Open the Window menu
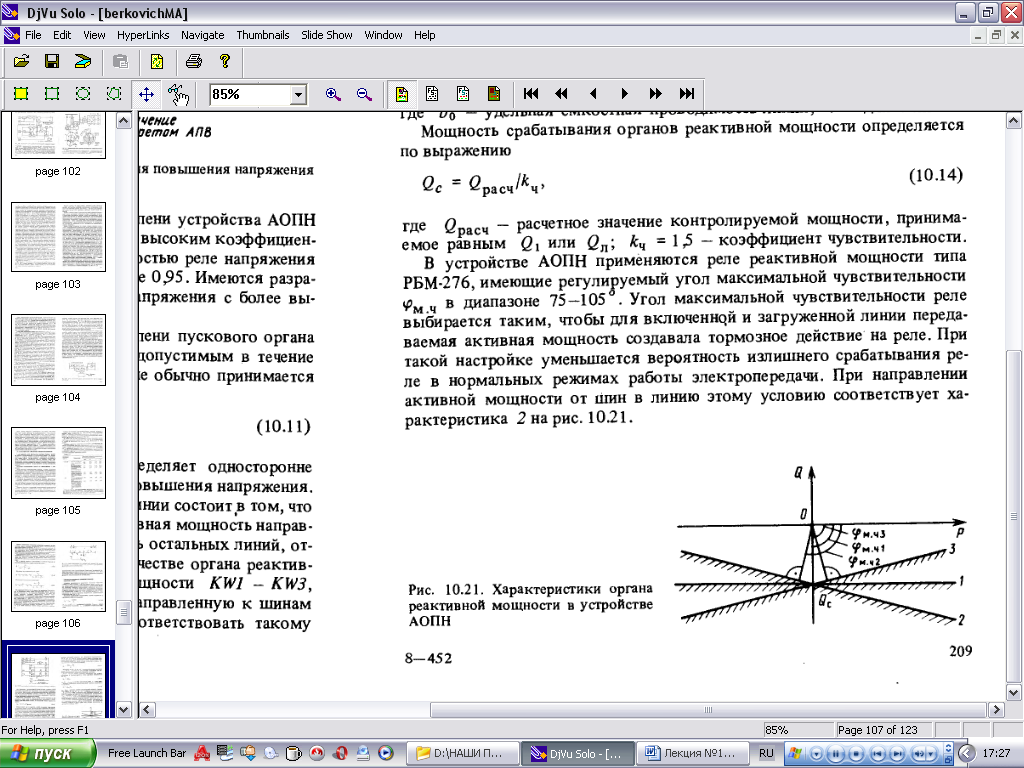 (x=383, y=35)
